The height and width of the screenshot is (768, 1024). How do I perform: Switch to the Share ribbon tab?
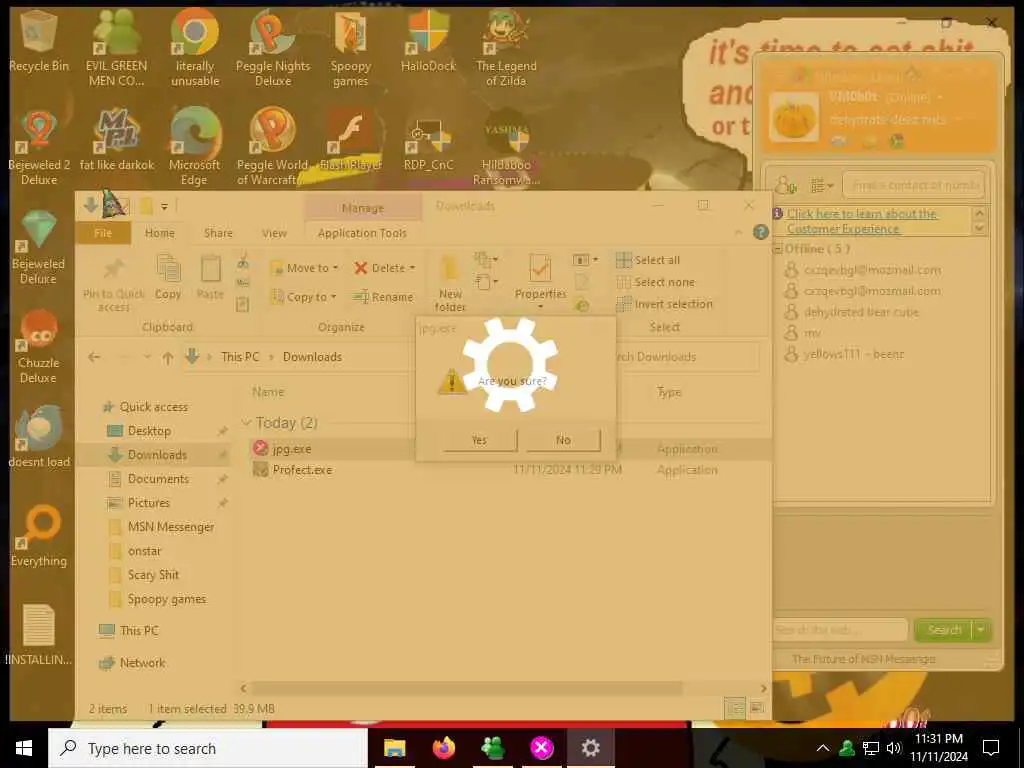(x=218, y=233)
